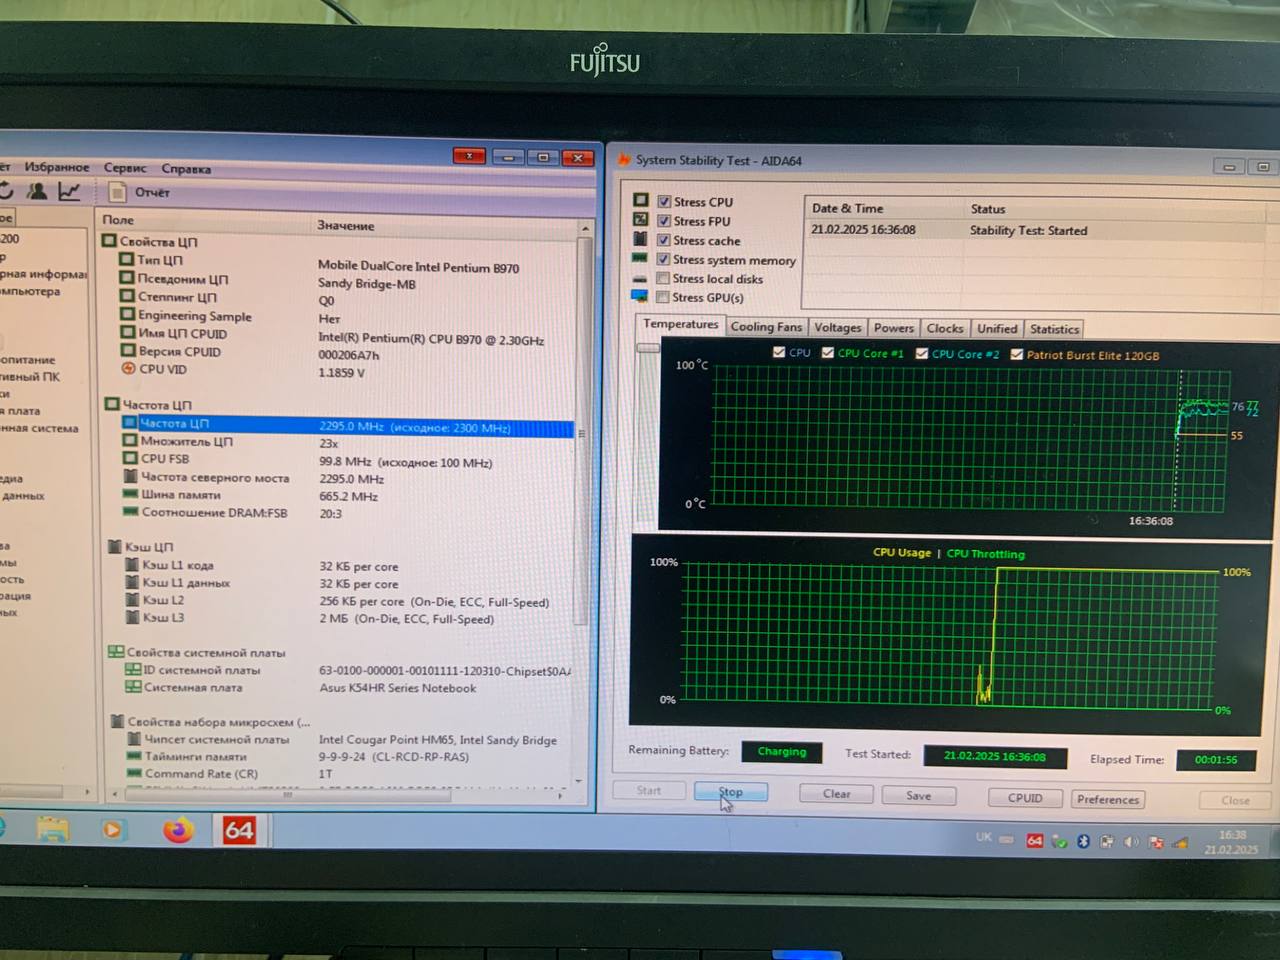Switch to the Clocks tab
The image size is (1280, 960).
point(945,328)
